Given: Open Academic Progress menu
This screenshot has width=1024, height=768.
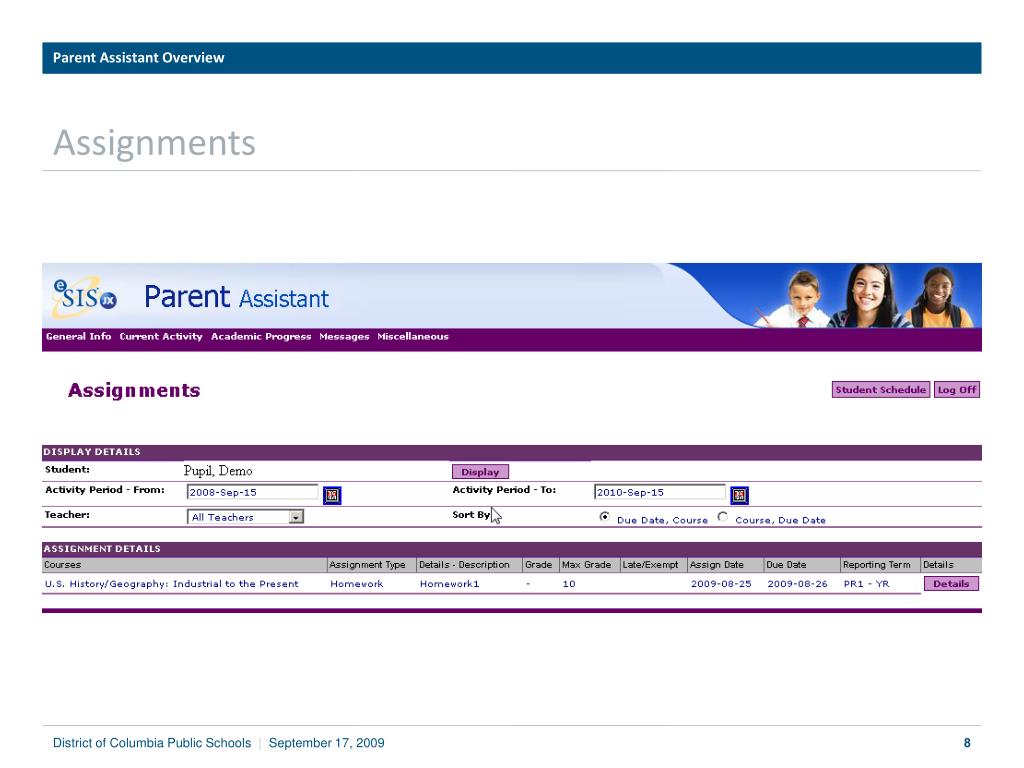Looking at the screenshot, I should click(x=261, y=336).
